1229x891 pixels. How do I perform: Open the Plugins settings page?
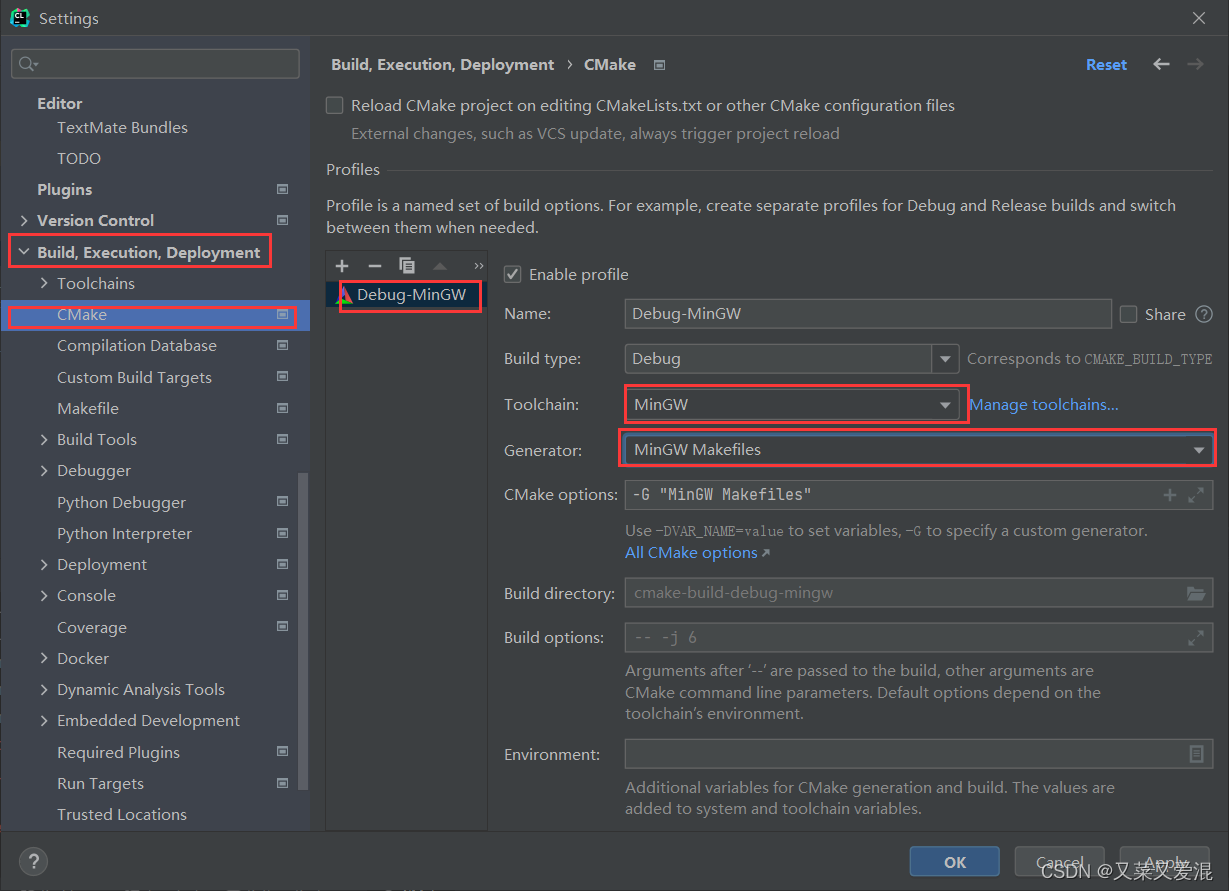pos(64,189)
